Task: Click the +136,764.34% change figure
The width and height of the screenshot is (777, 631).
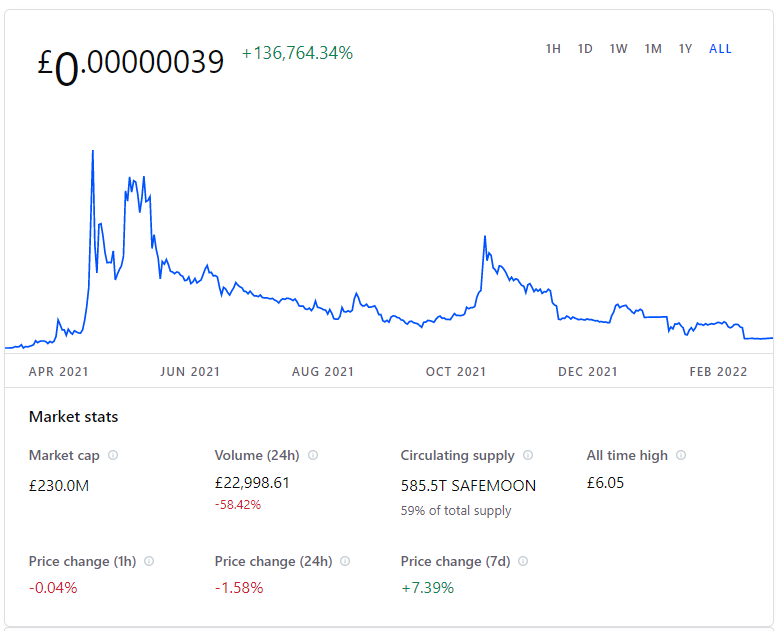Action: point(297,53)
